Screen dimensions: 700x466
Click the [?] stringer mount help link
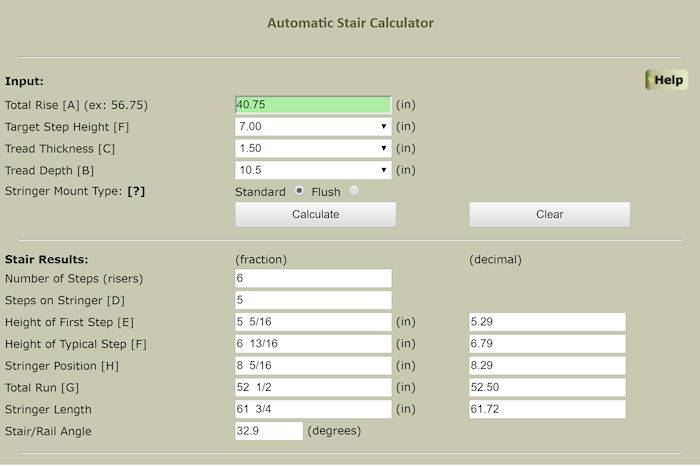(x=136, y=191)
